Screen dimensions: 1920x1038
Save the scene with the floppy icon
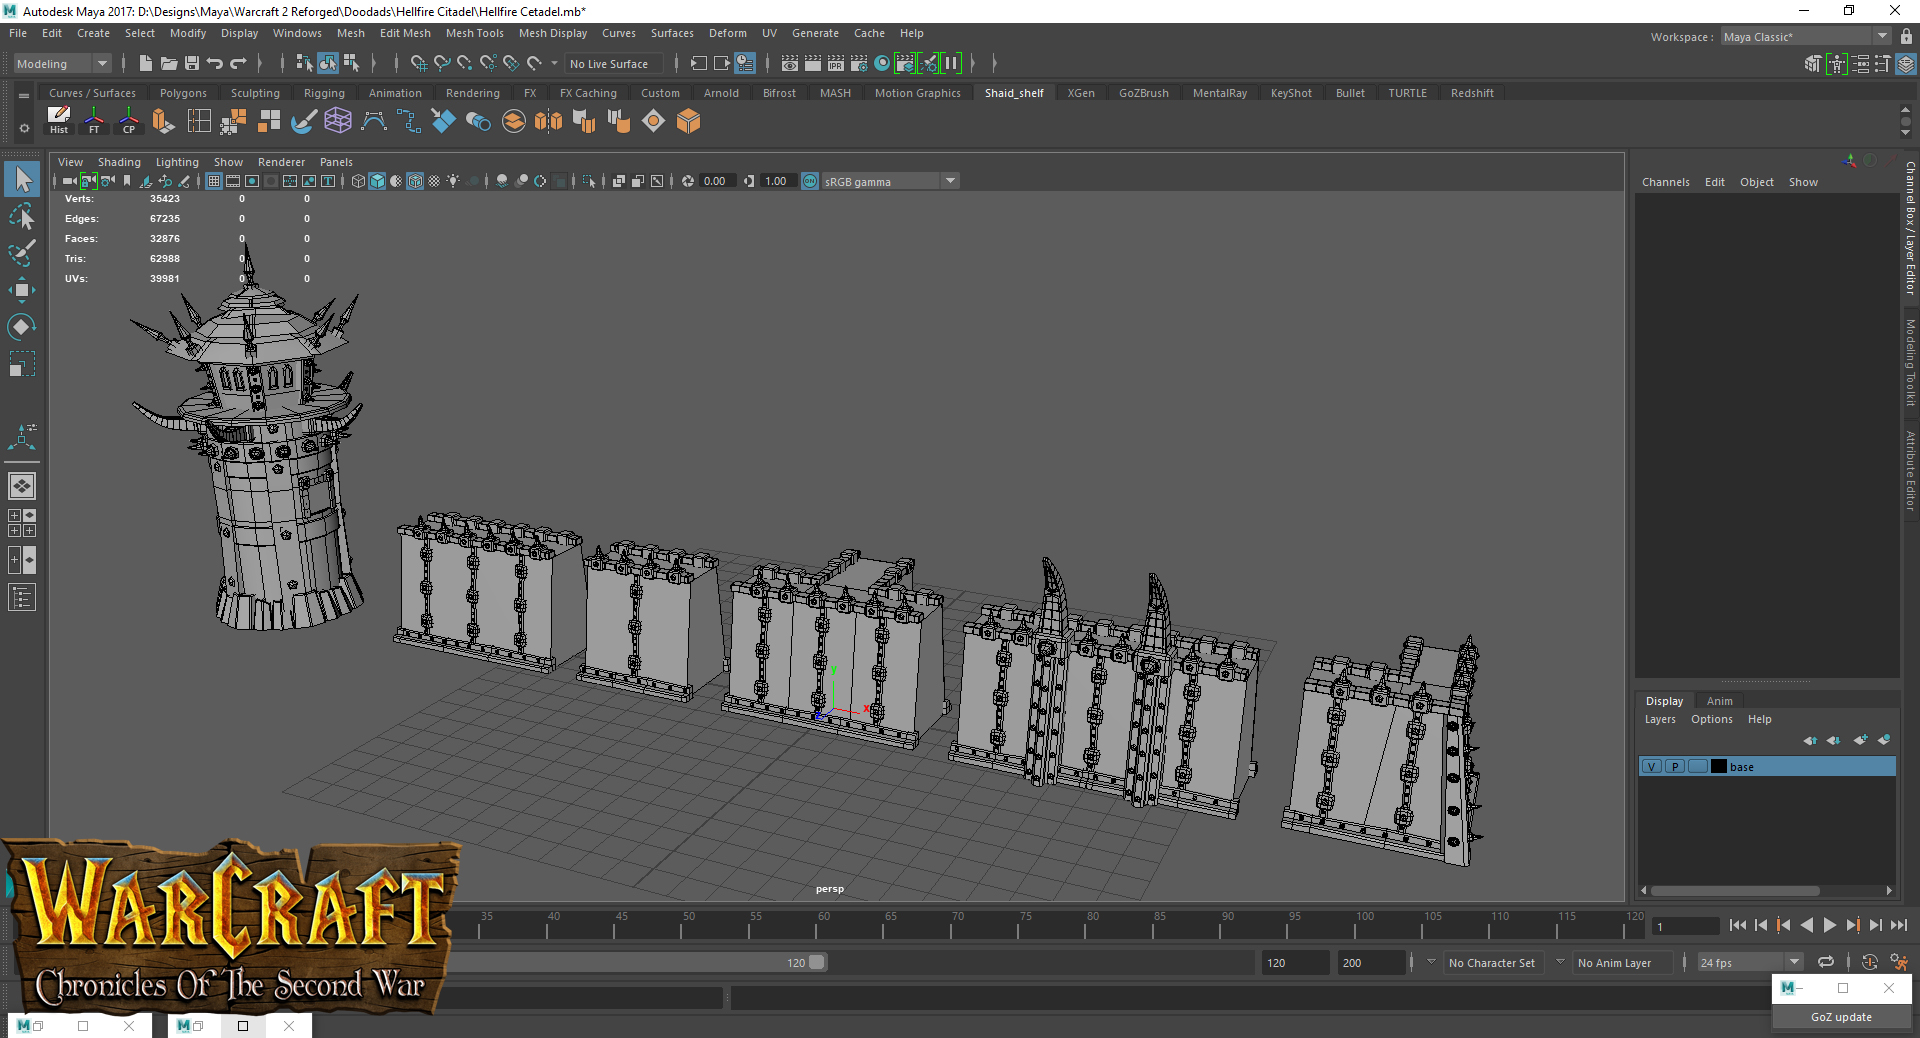pyautogui.click(x=192, y=63)
